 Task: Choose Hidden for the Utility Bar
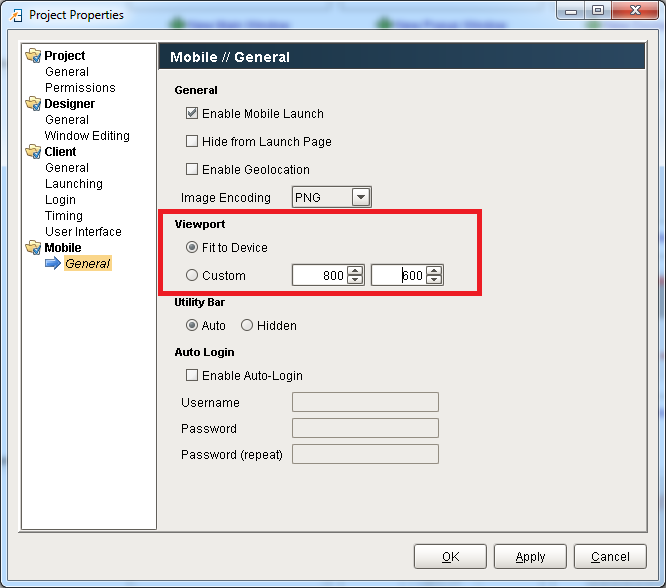246,326
